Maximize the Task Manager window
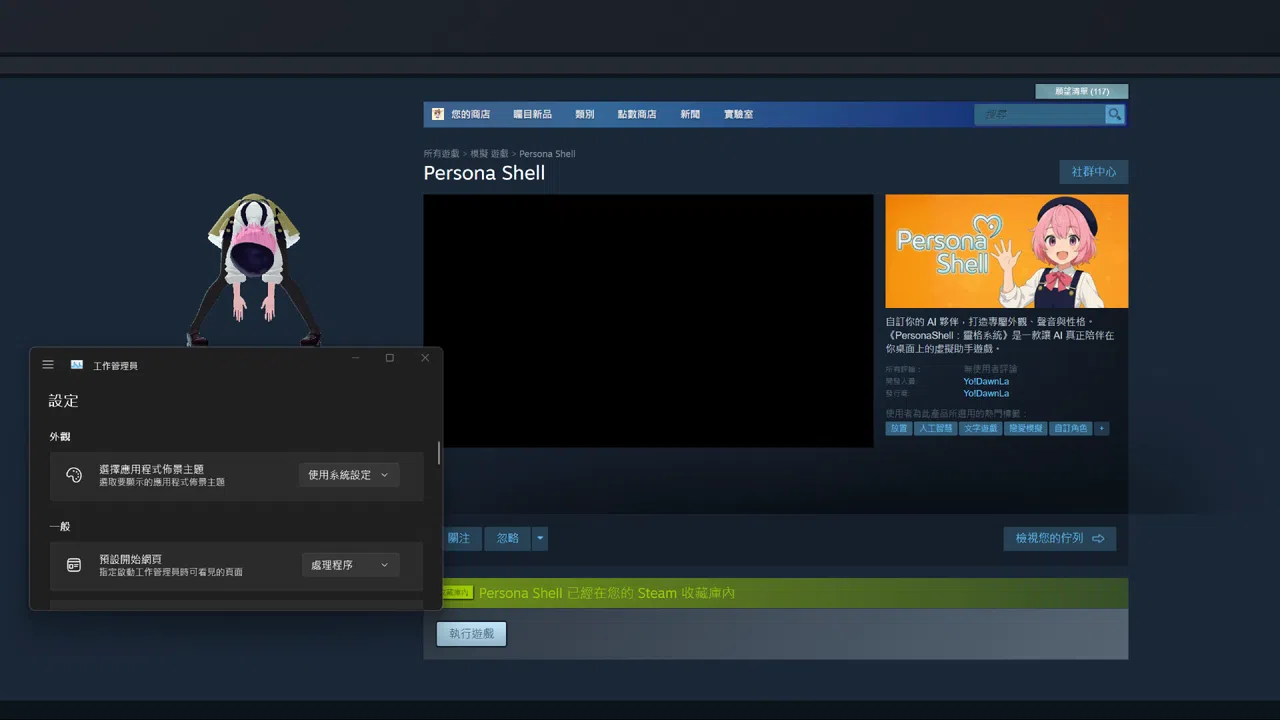1280x720 pixels. coord(390,358)
